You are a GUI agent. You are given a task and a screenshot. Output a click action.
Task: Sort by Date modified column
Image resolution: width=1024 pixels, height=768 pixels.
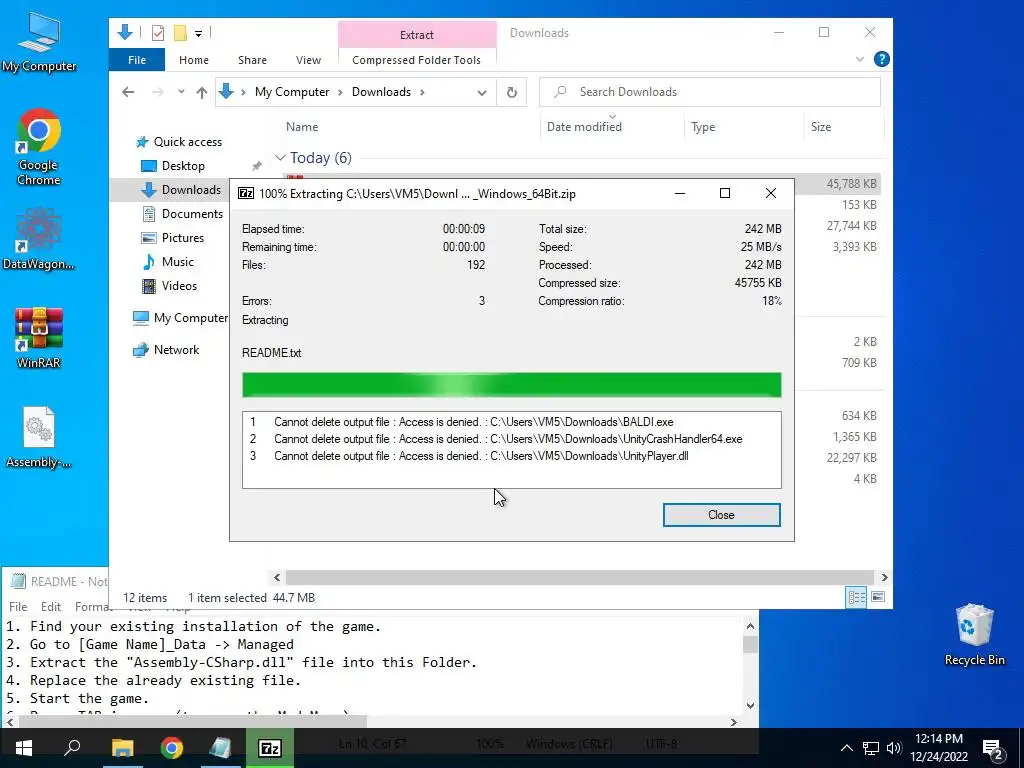[x=584, y=127]
